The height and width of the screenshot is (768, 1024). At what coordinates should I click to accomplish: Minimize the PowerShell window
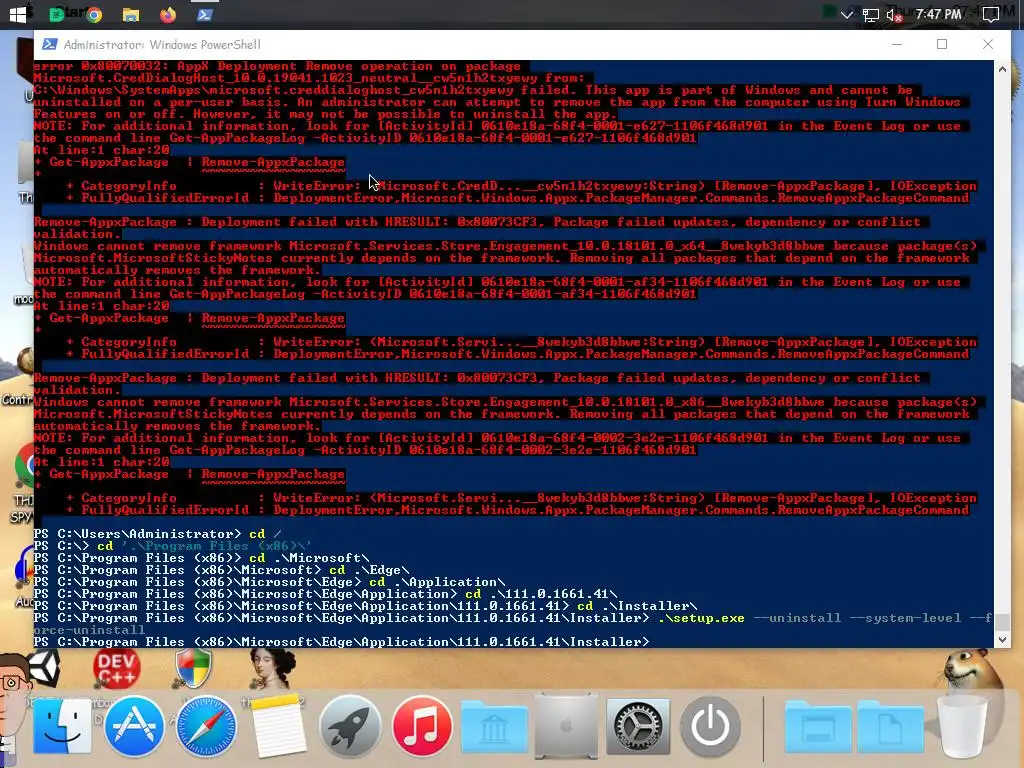click(897, 44)
